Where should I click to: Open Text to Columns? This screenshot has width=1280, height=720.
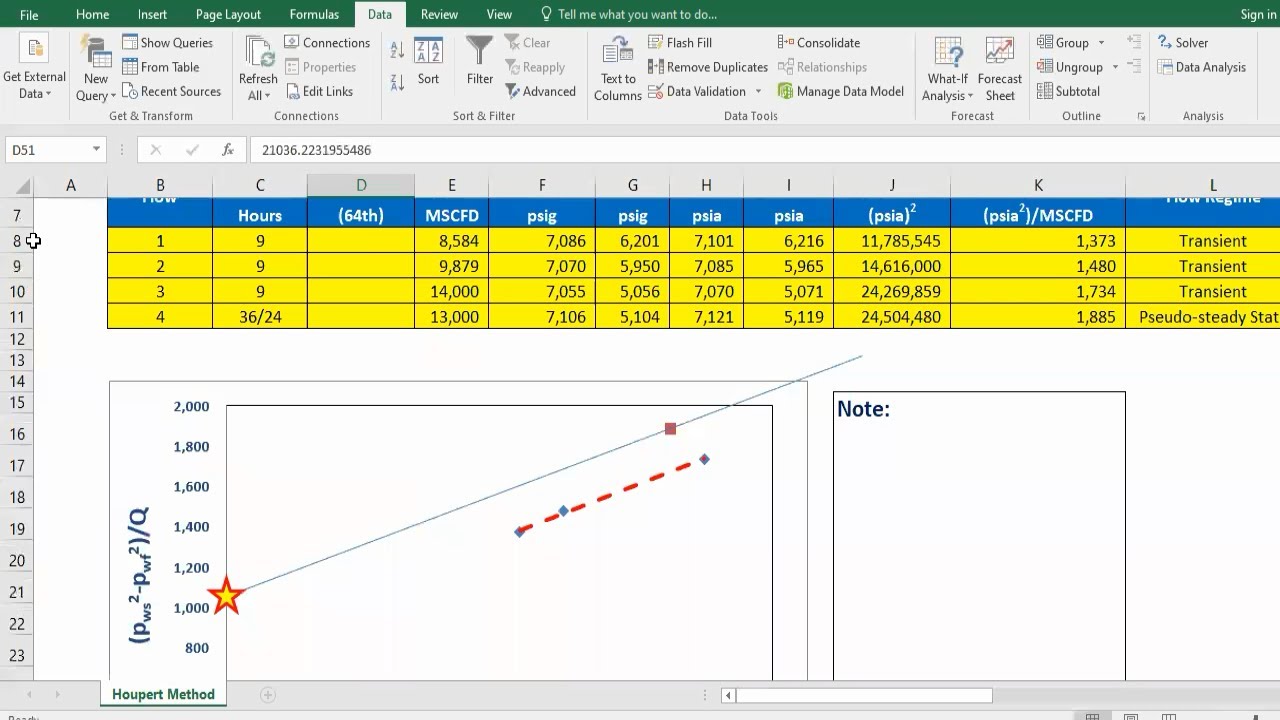(x=618, y=68)
